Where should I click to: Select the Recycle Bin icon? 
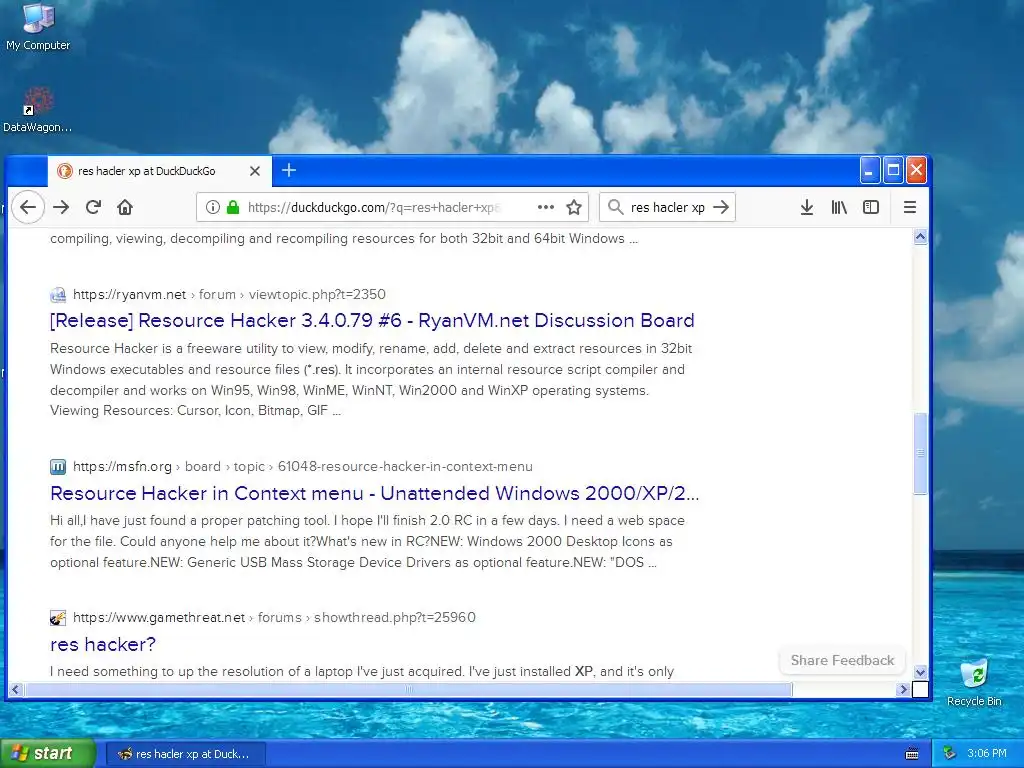(x=974, y=682)
